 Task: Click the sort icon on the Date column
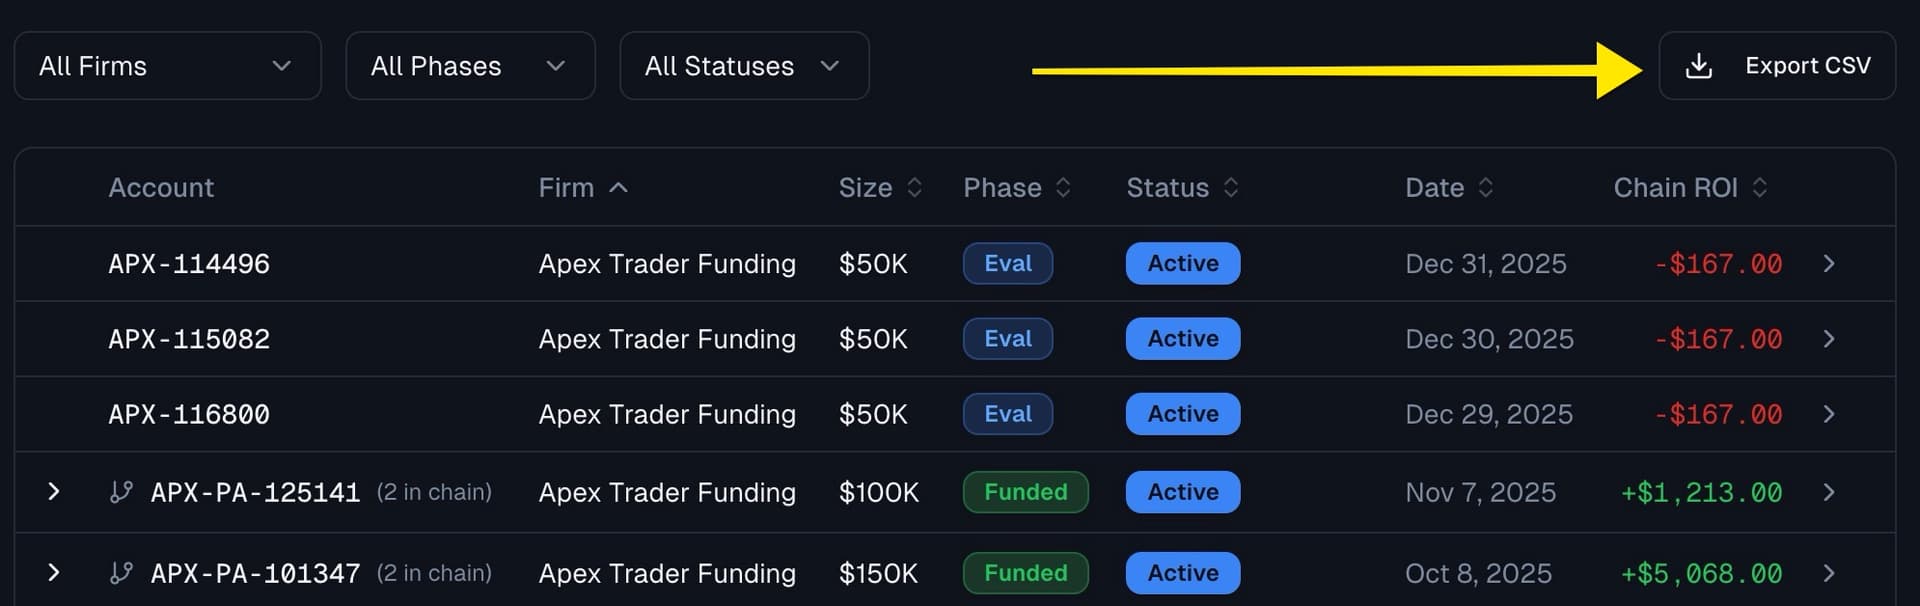pyautogui.click(x=1485, y=187)
